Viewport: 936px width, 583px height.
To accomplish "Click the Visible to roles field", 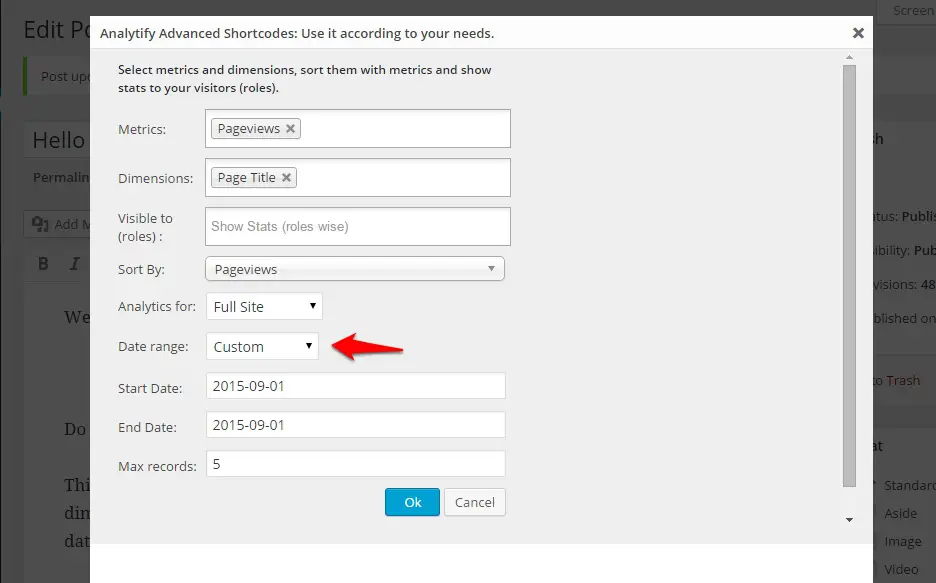I will (358, 226).
